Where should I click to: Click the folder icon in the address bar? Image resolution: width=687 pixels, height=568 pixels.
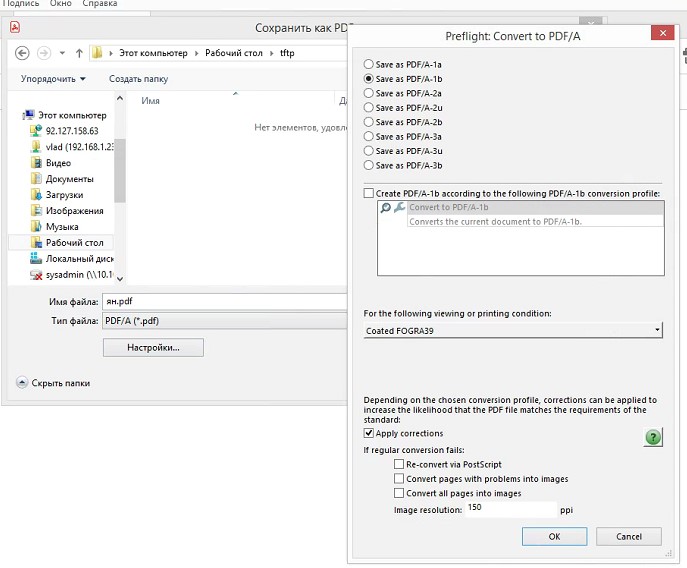click(97, 53)
